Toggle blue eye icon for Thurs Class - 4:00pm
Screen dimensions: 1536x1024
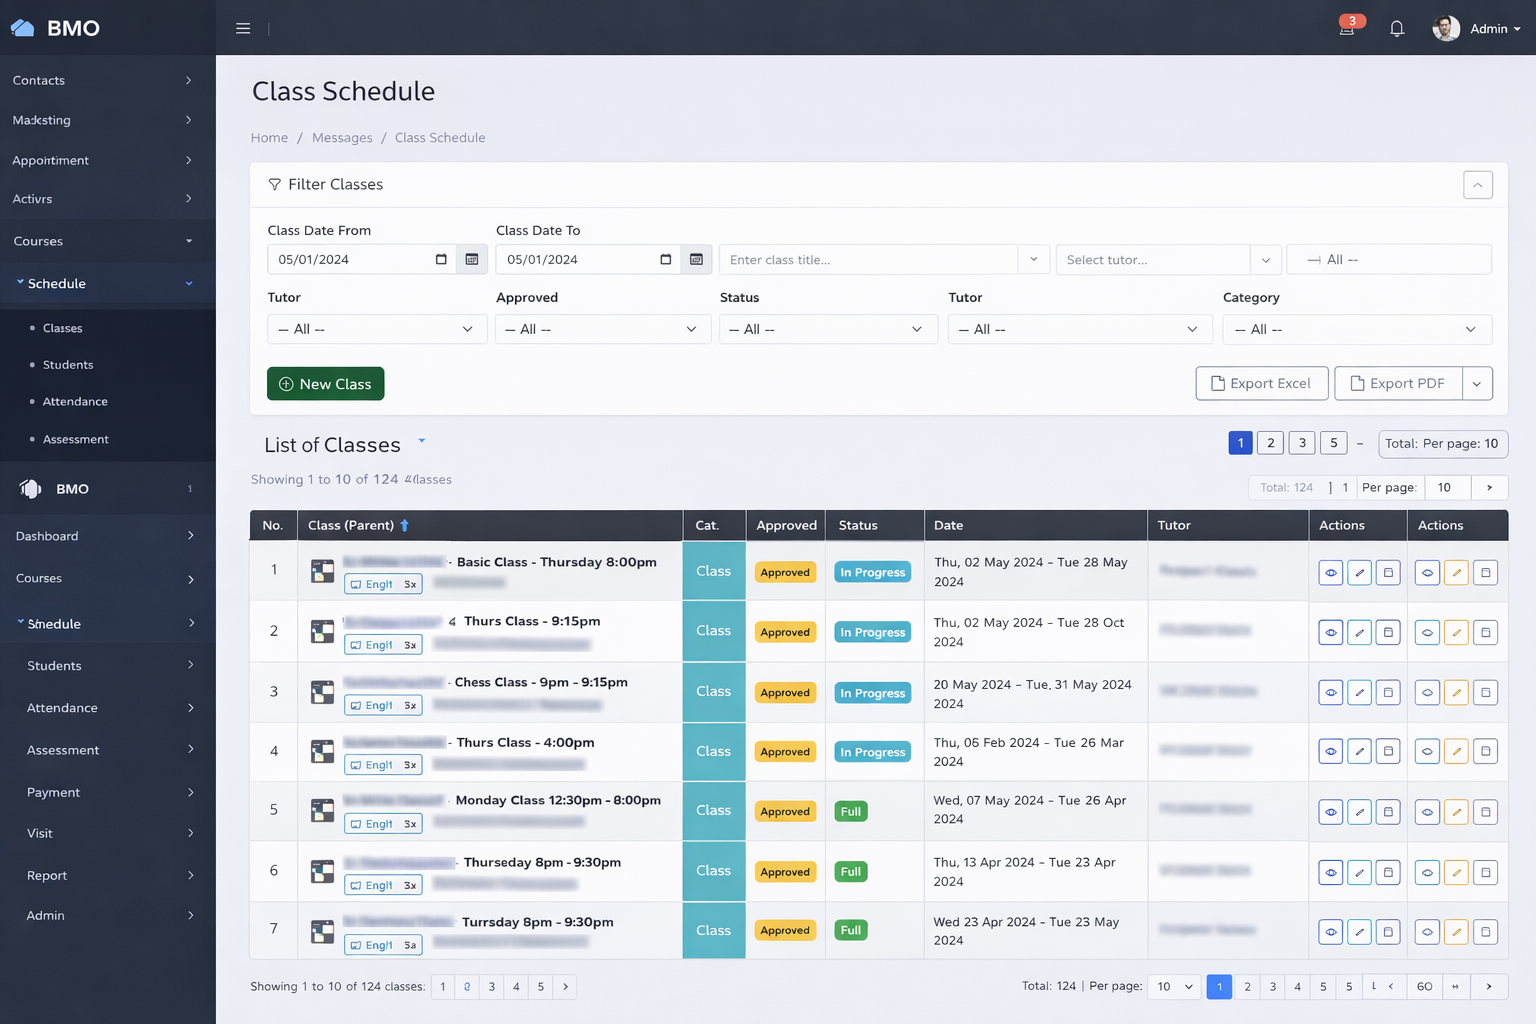[1330, 751]
